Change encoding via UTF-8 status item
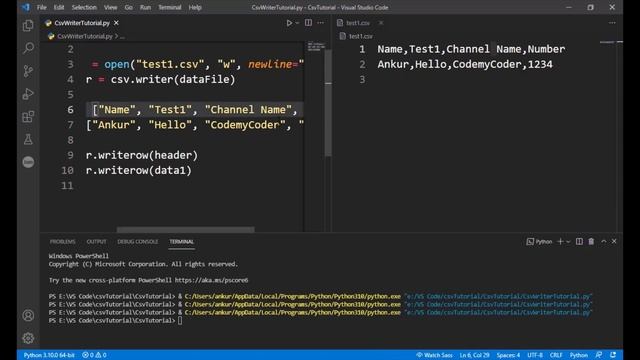 [535, 355]
